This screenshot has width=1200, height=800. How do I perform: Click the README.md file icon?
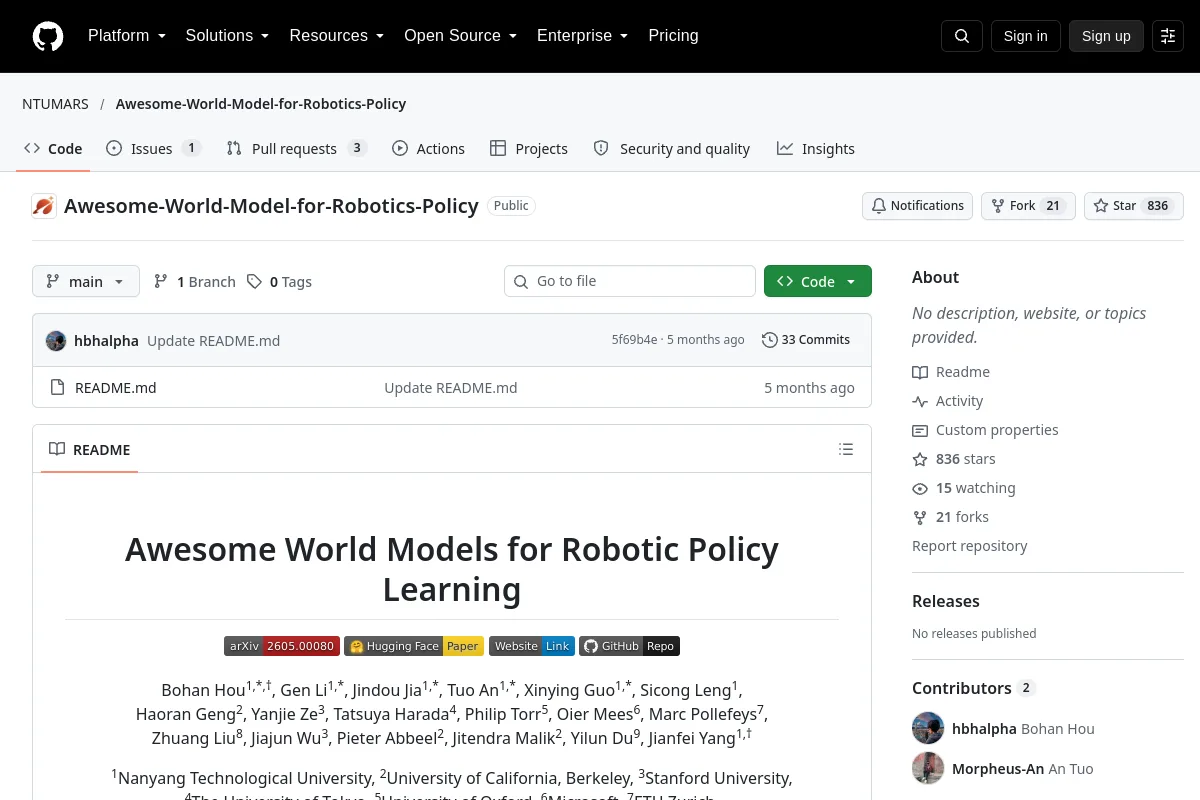pos(57,388)
